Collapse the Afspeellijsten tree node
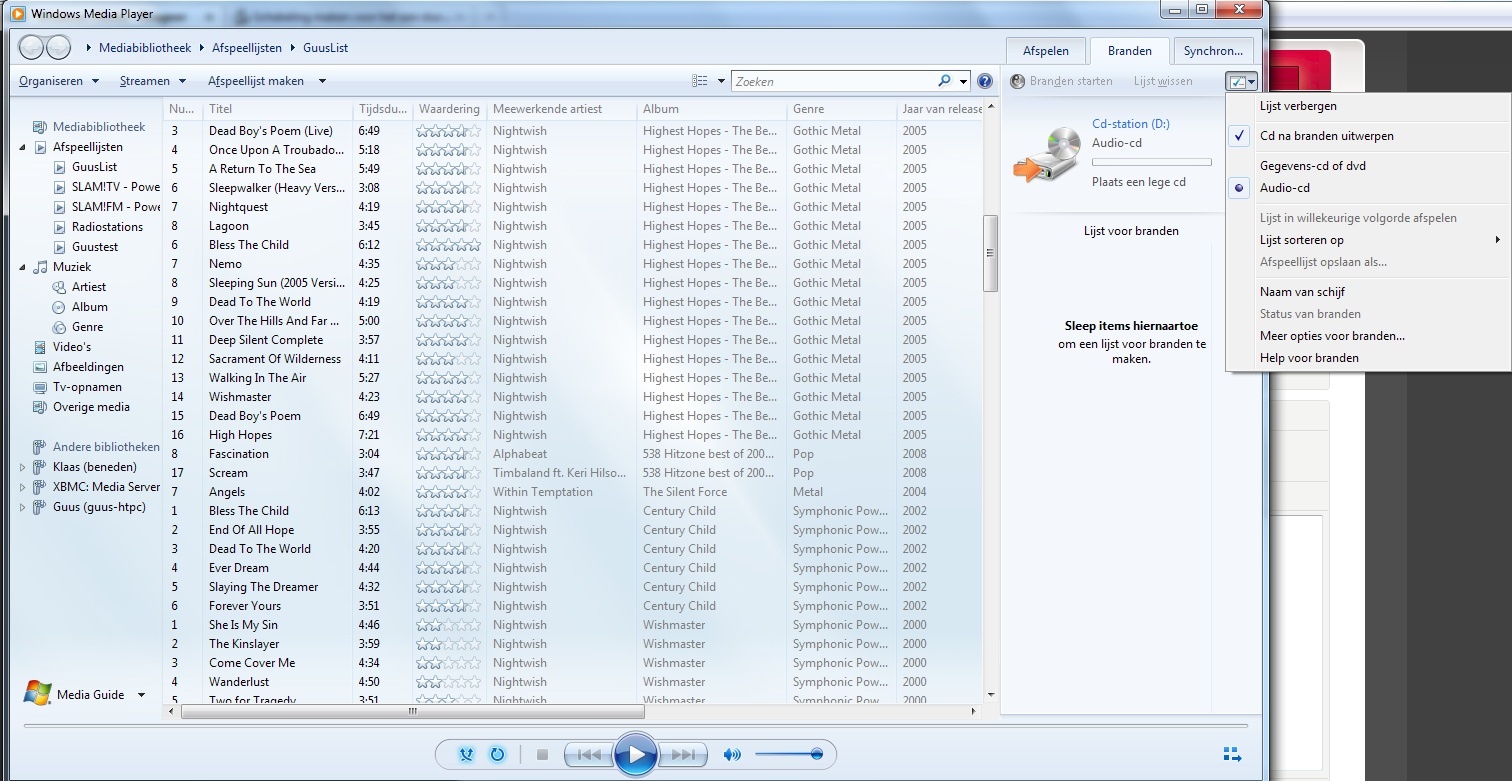This screenshot has height=781, width=1512. click(x=23, y=147)
